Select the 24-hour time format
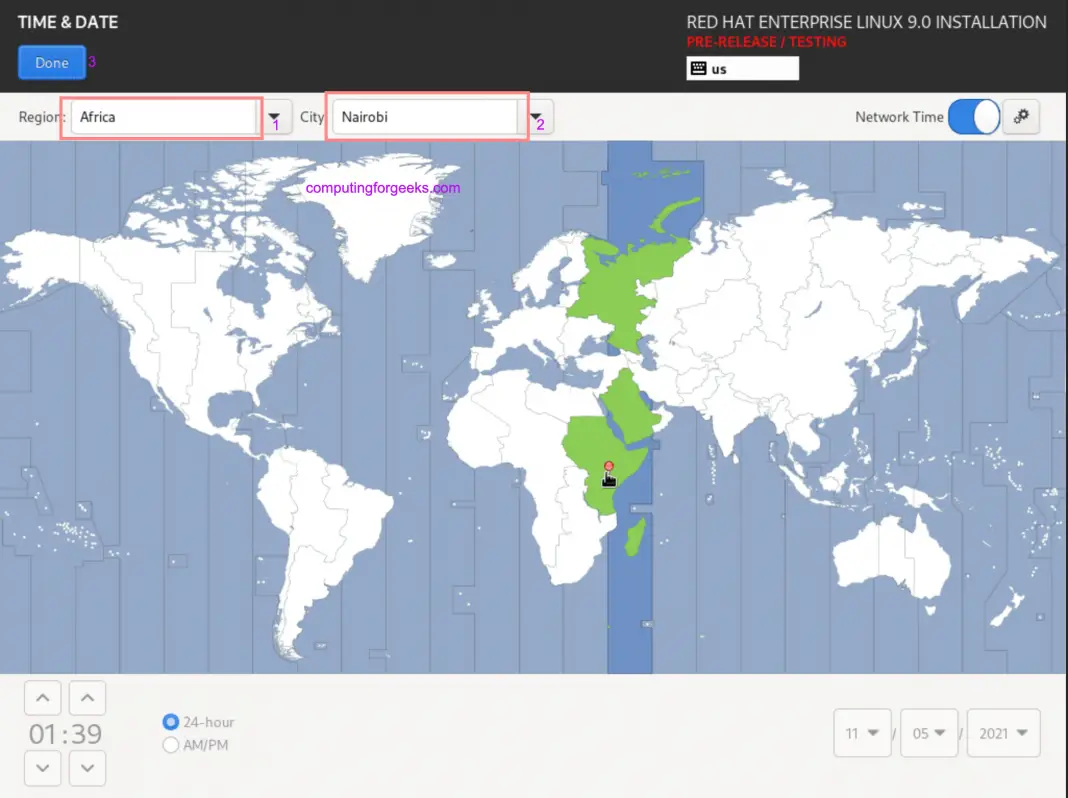1068x798 pixels. pos(171,722)
